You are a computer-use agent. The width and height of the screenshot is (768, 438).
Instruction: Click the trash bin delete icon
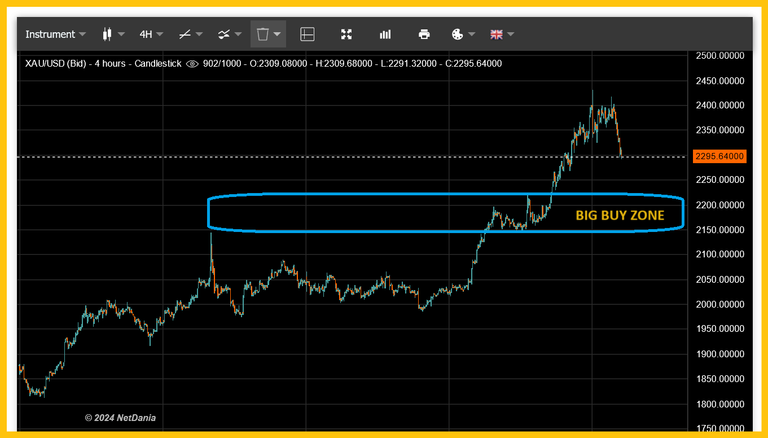coord(263,34)
